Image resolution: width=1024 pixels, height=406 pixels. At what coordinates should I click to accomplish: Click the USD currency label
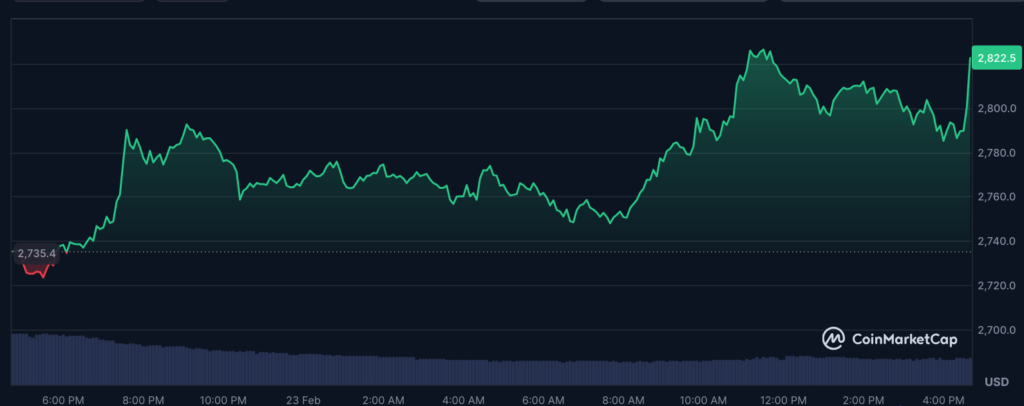click(996, 382)
